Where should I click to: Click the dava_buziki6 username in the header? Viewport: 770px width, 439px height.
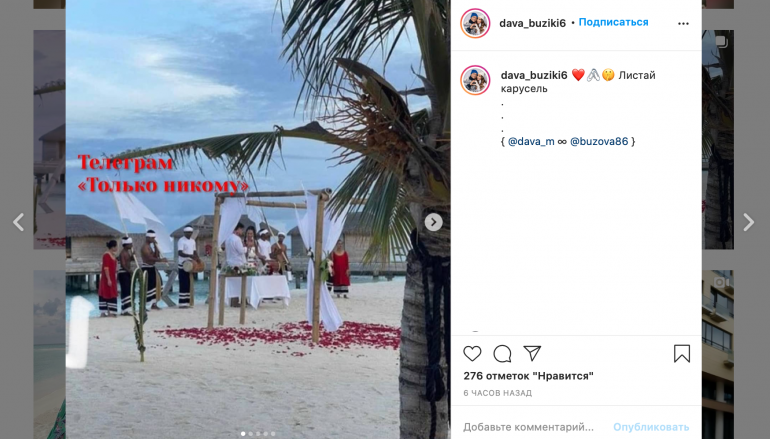pos(532,23)
